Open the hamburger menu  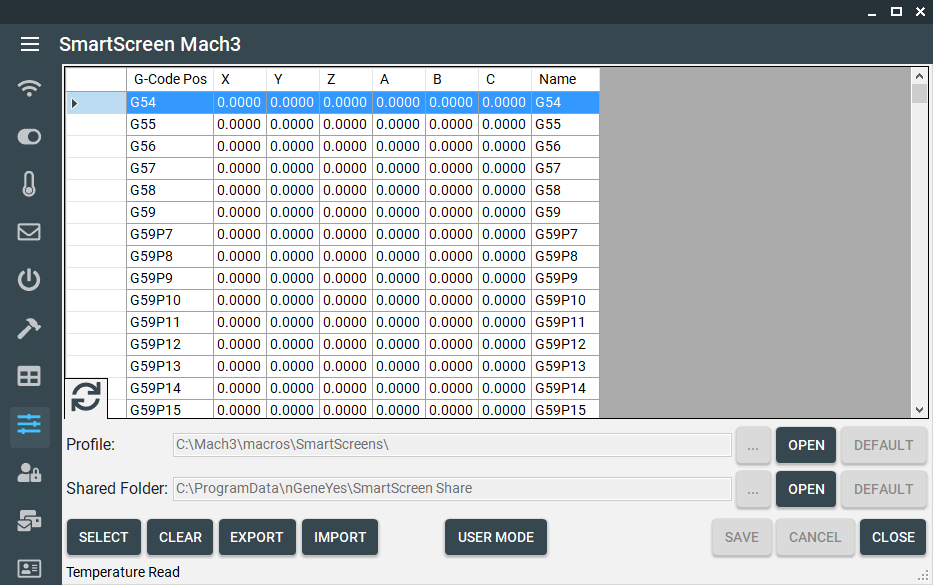click(x=30, y=44)
